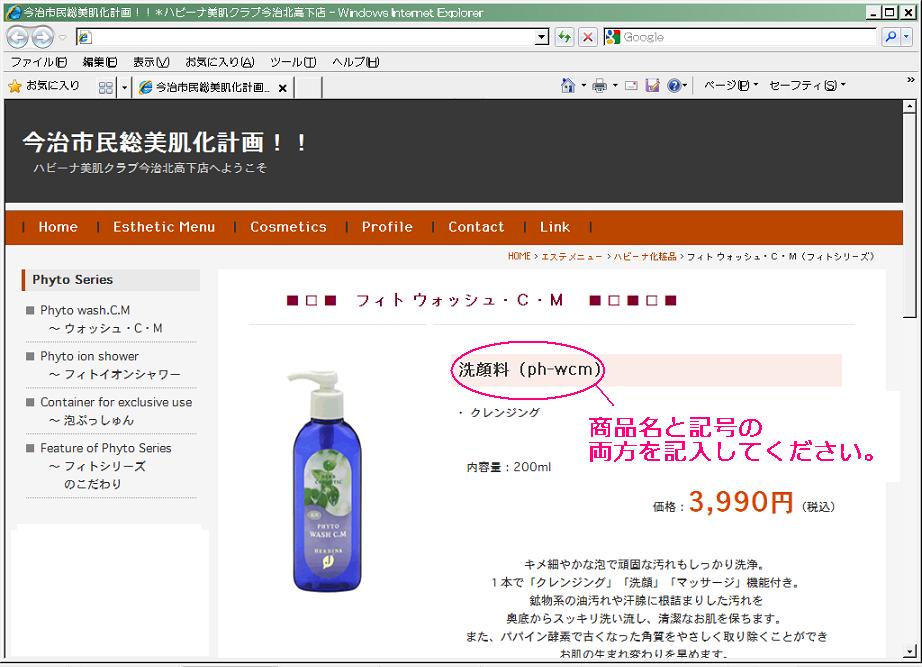Go to home page via house icon
This screenshot has height=667, width=922.
tap(567, 86)
